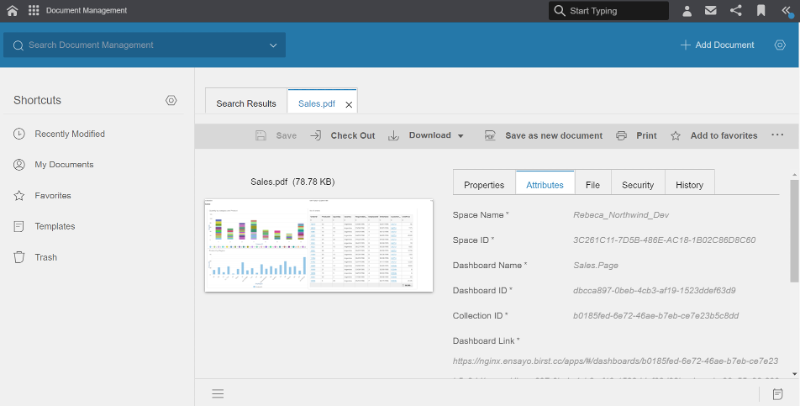The height and width of the screenshot is (406, 800).
Task: Click the hamburger menu at bottom
Action: (217, 393)
